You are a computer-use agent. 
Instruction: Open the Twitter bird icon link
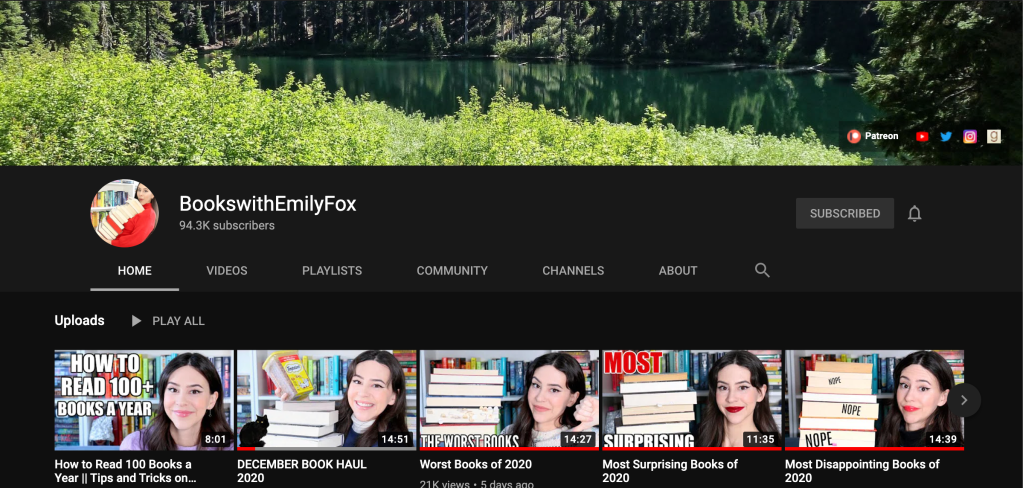[946, 136]
